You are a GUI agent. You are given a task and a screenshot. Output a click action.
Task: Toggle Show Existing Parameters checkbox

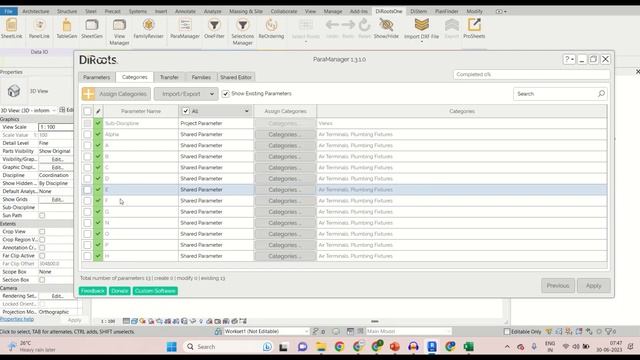tap(225, 94)
